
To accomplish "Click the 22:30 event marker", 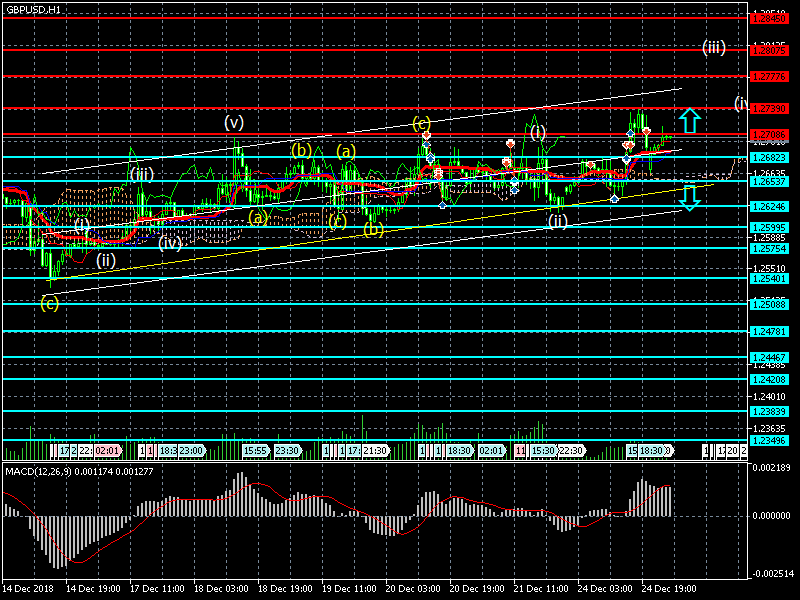I will tap(571, 451).
